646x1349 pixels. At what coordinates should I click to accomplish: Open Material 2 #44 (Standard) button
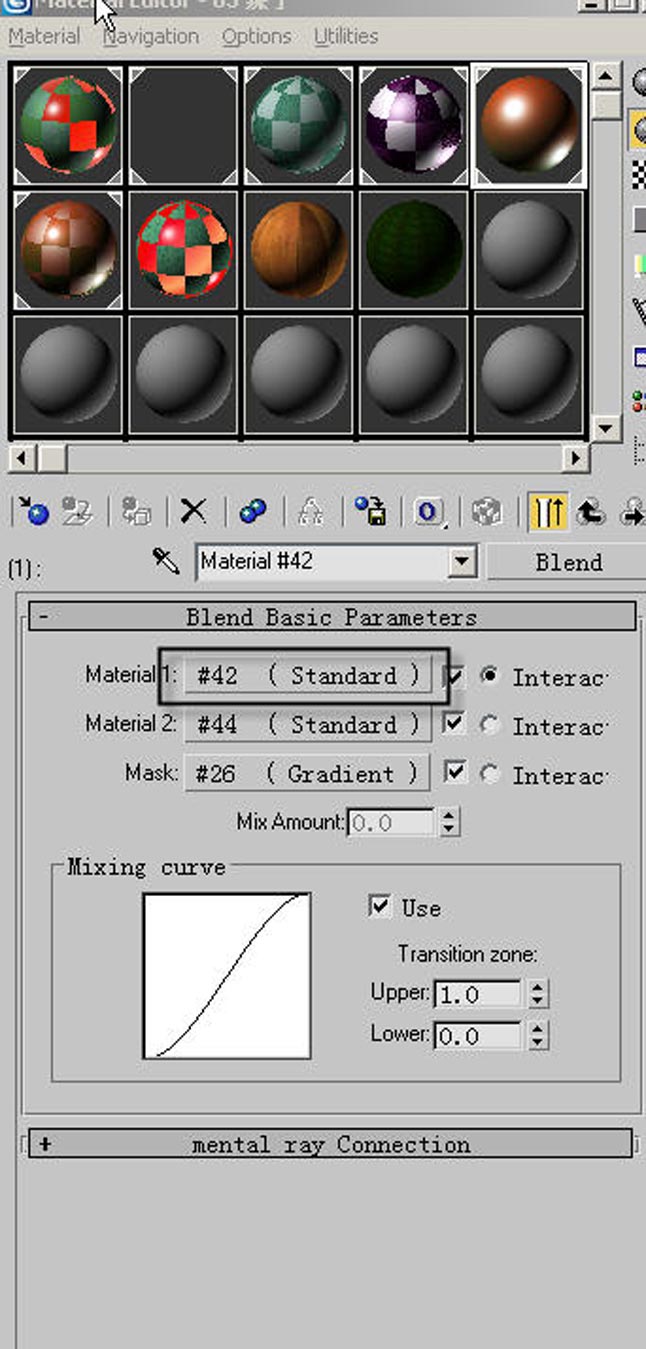pyautogui.click(x=308, y=725)
